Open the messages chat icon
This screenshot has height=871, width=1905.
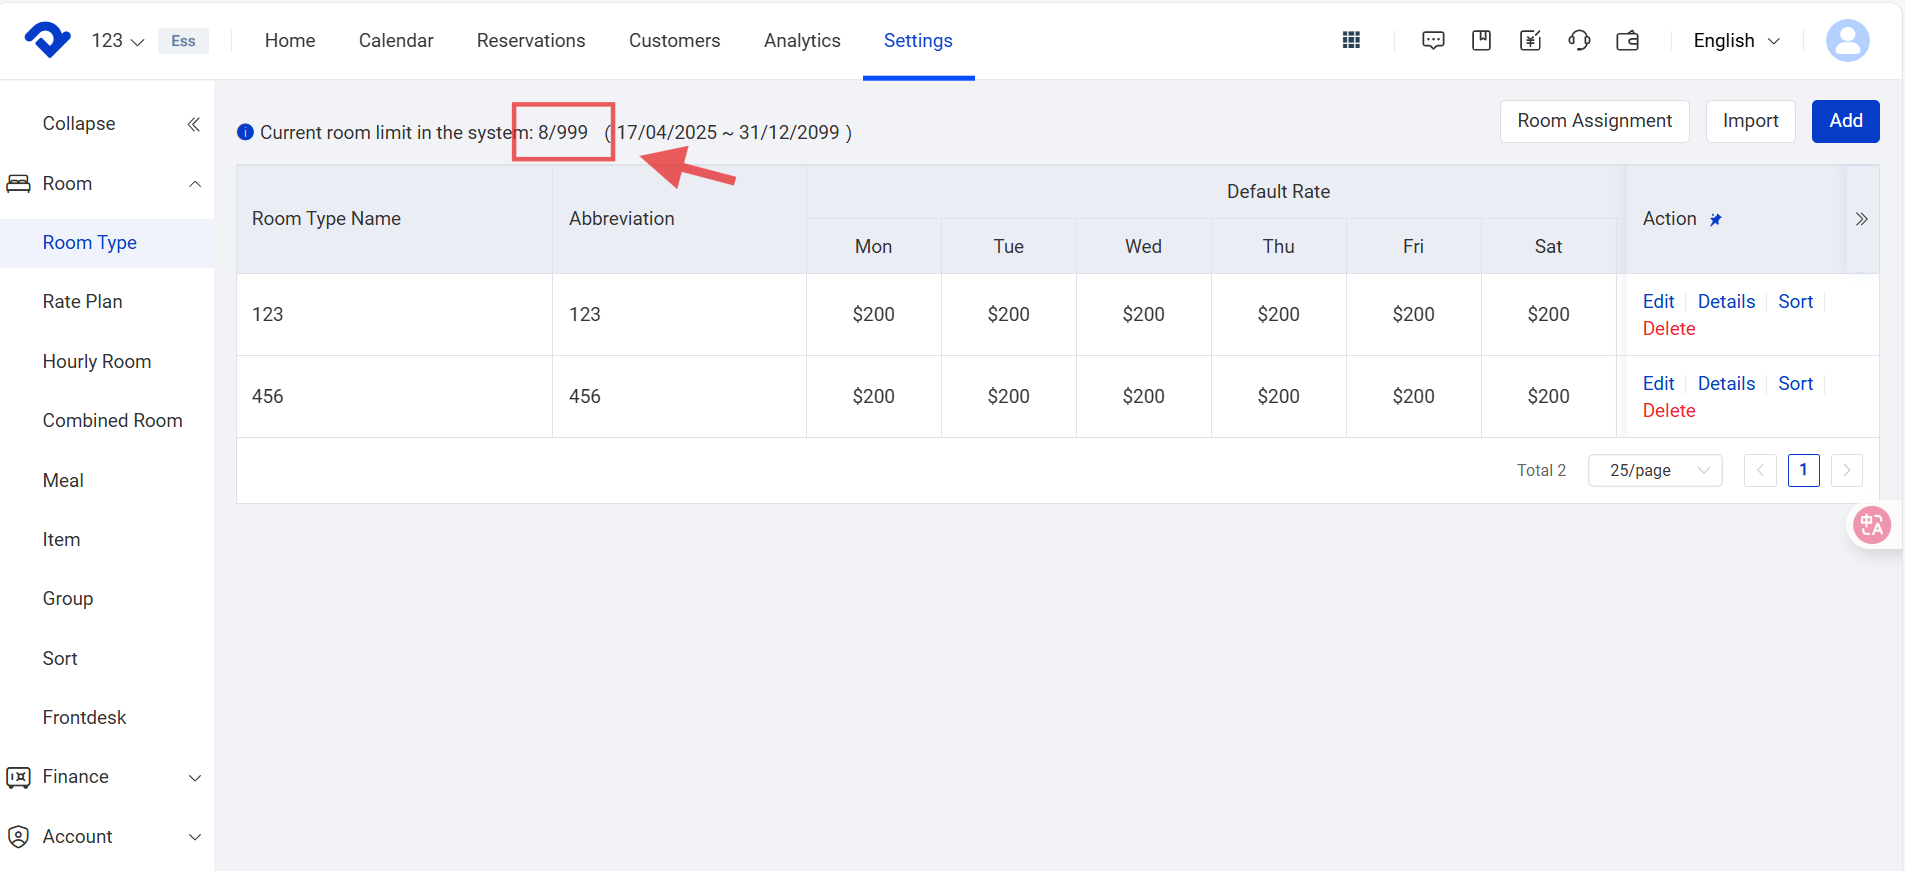point(1433,40)
